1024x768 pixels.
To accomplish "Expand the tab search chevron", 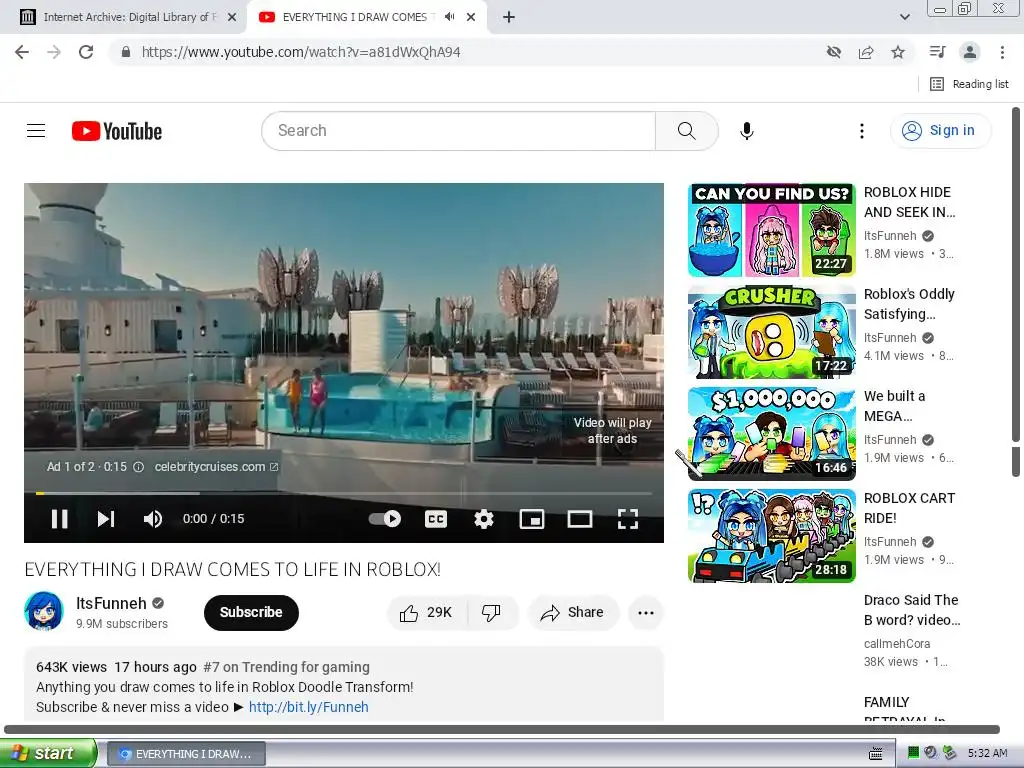I will pos(904,17).
